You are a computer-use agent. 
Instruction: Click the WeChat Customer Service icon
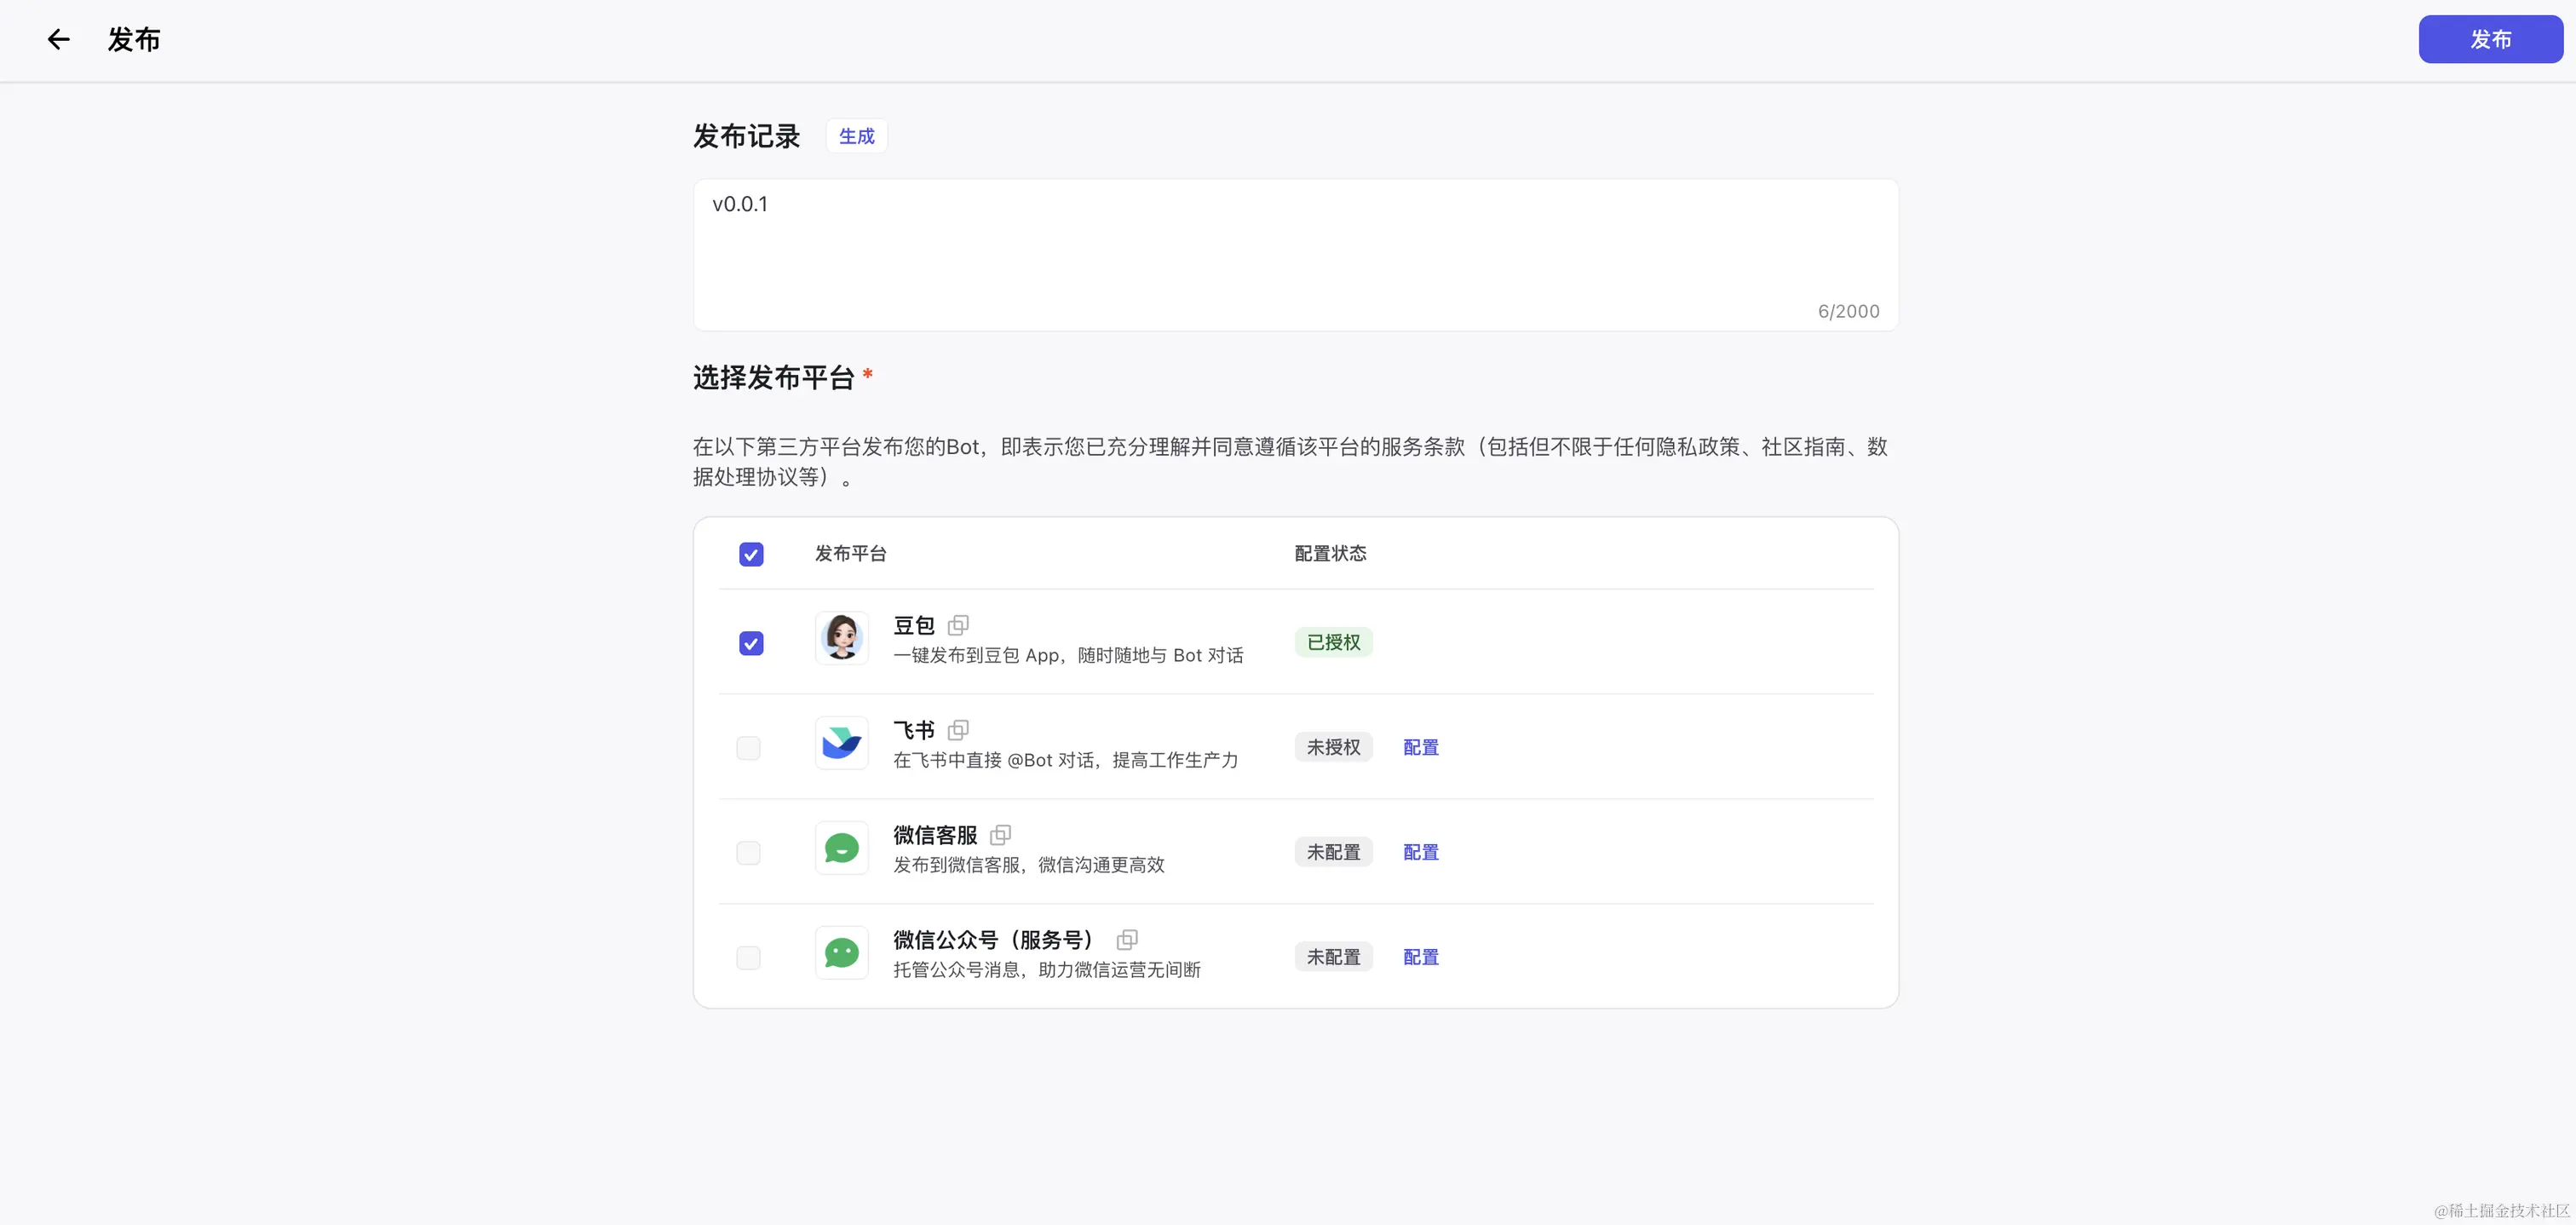pos(841,848)
